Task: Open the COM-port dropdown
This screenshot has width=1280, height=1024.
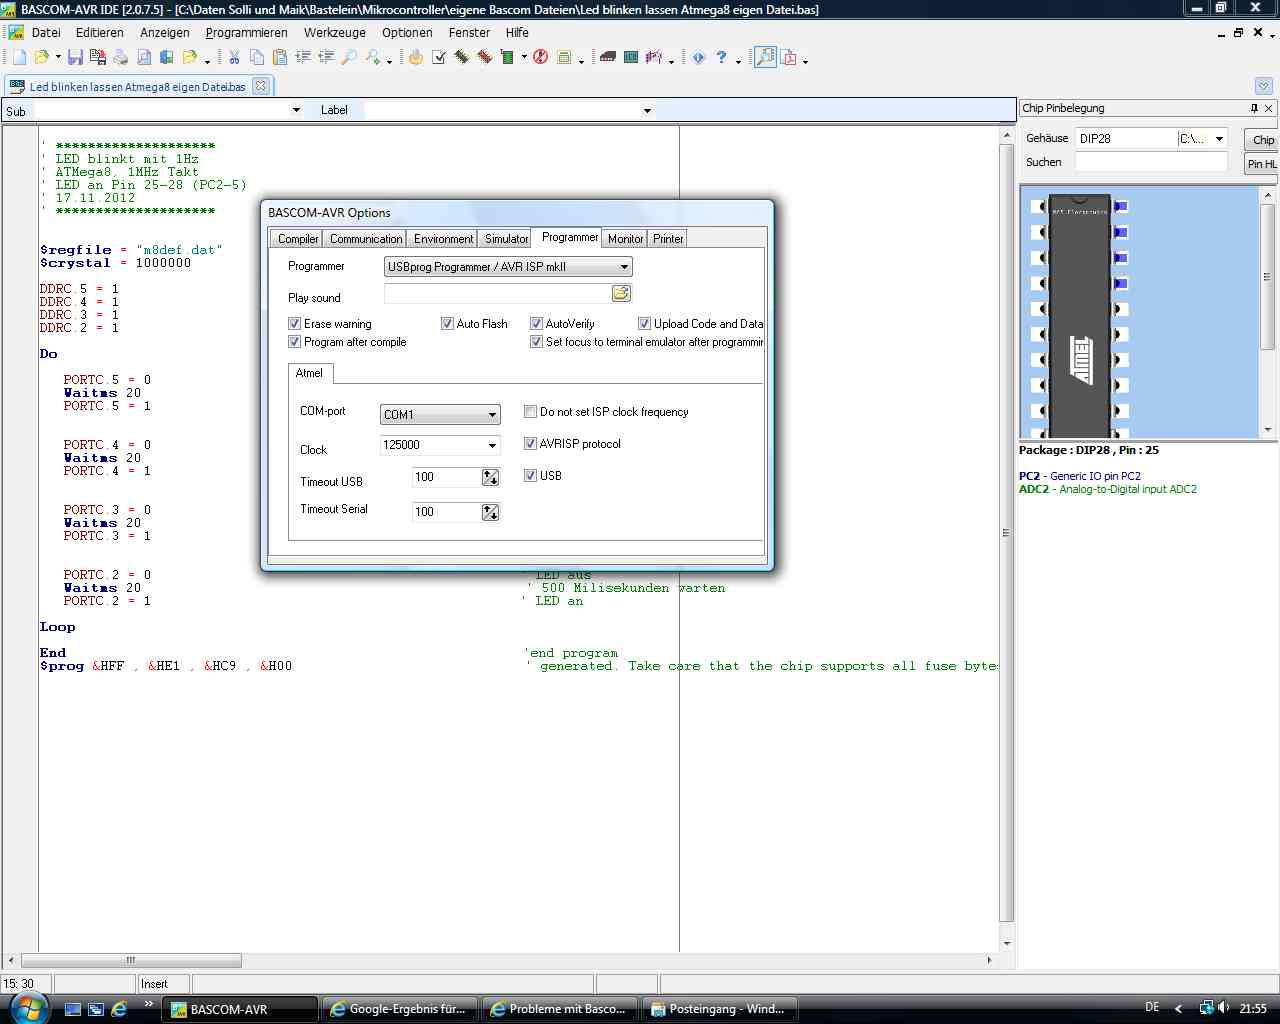Action: pos(492,414)
